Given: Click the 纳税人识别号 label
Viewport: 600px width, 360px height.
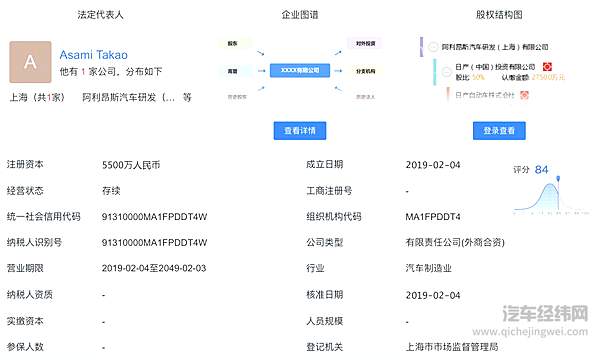Looking at the screenshot, I should click(34, 242).
